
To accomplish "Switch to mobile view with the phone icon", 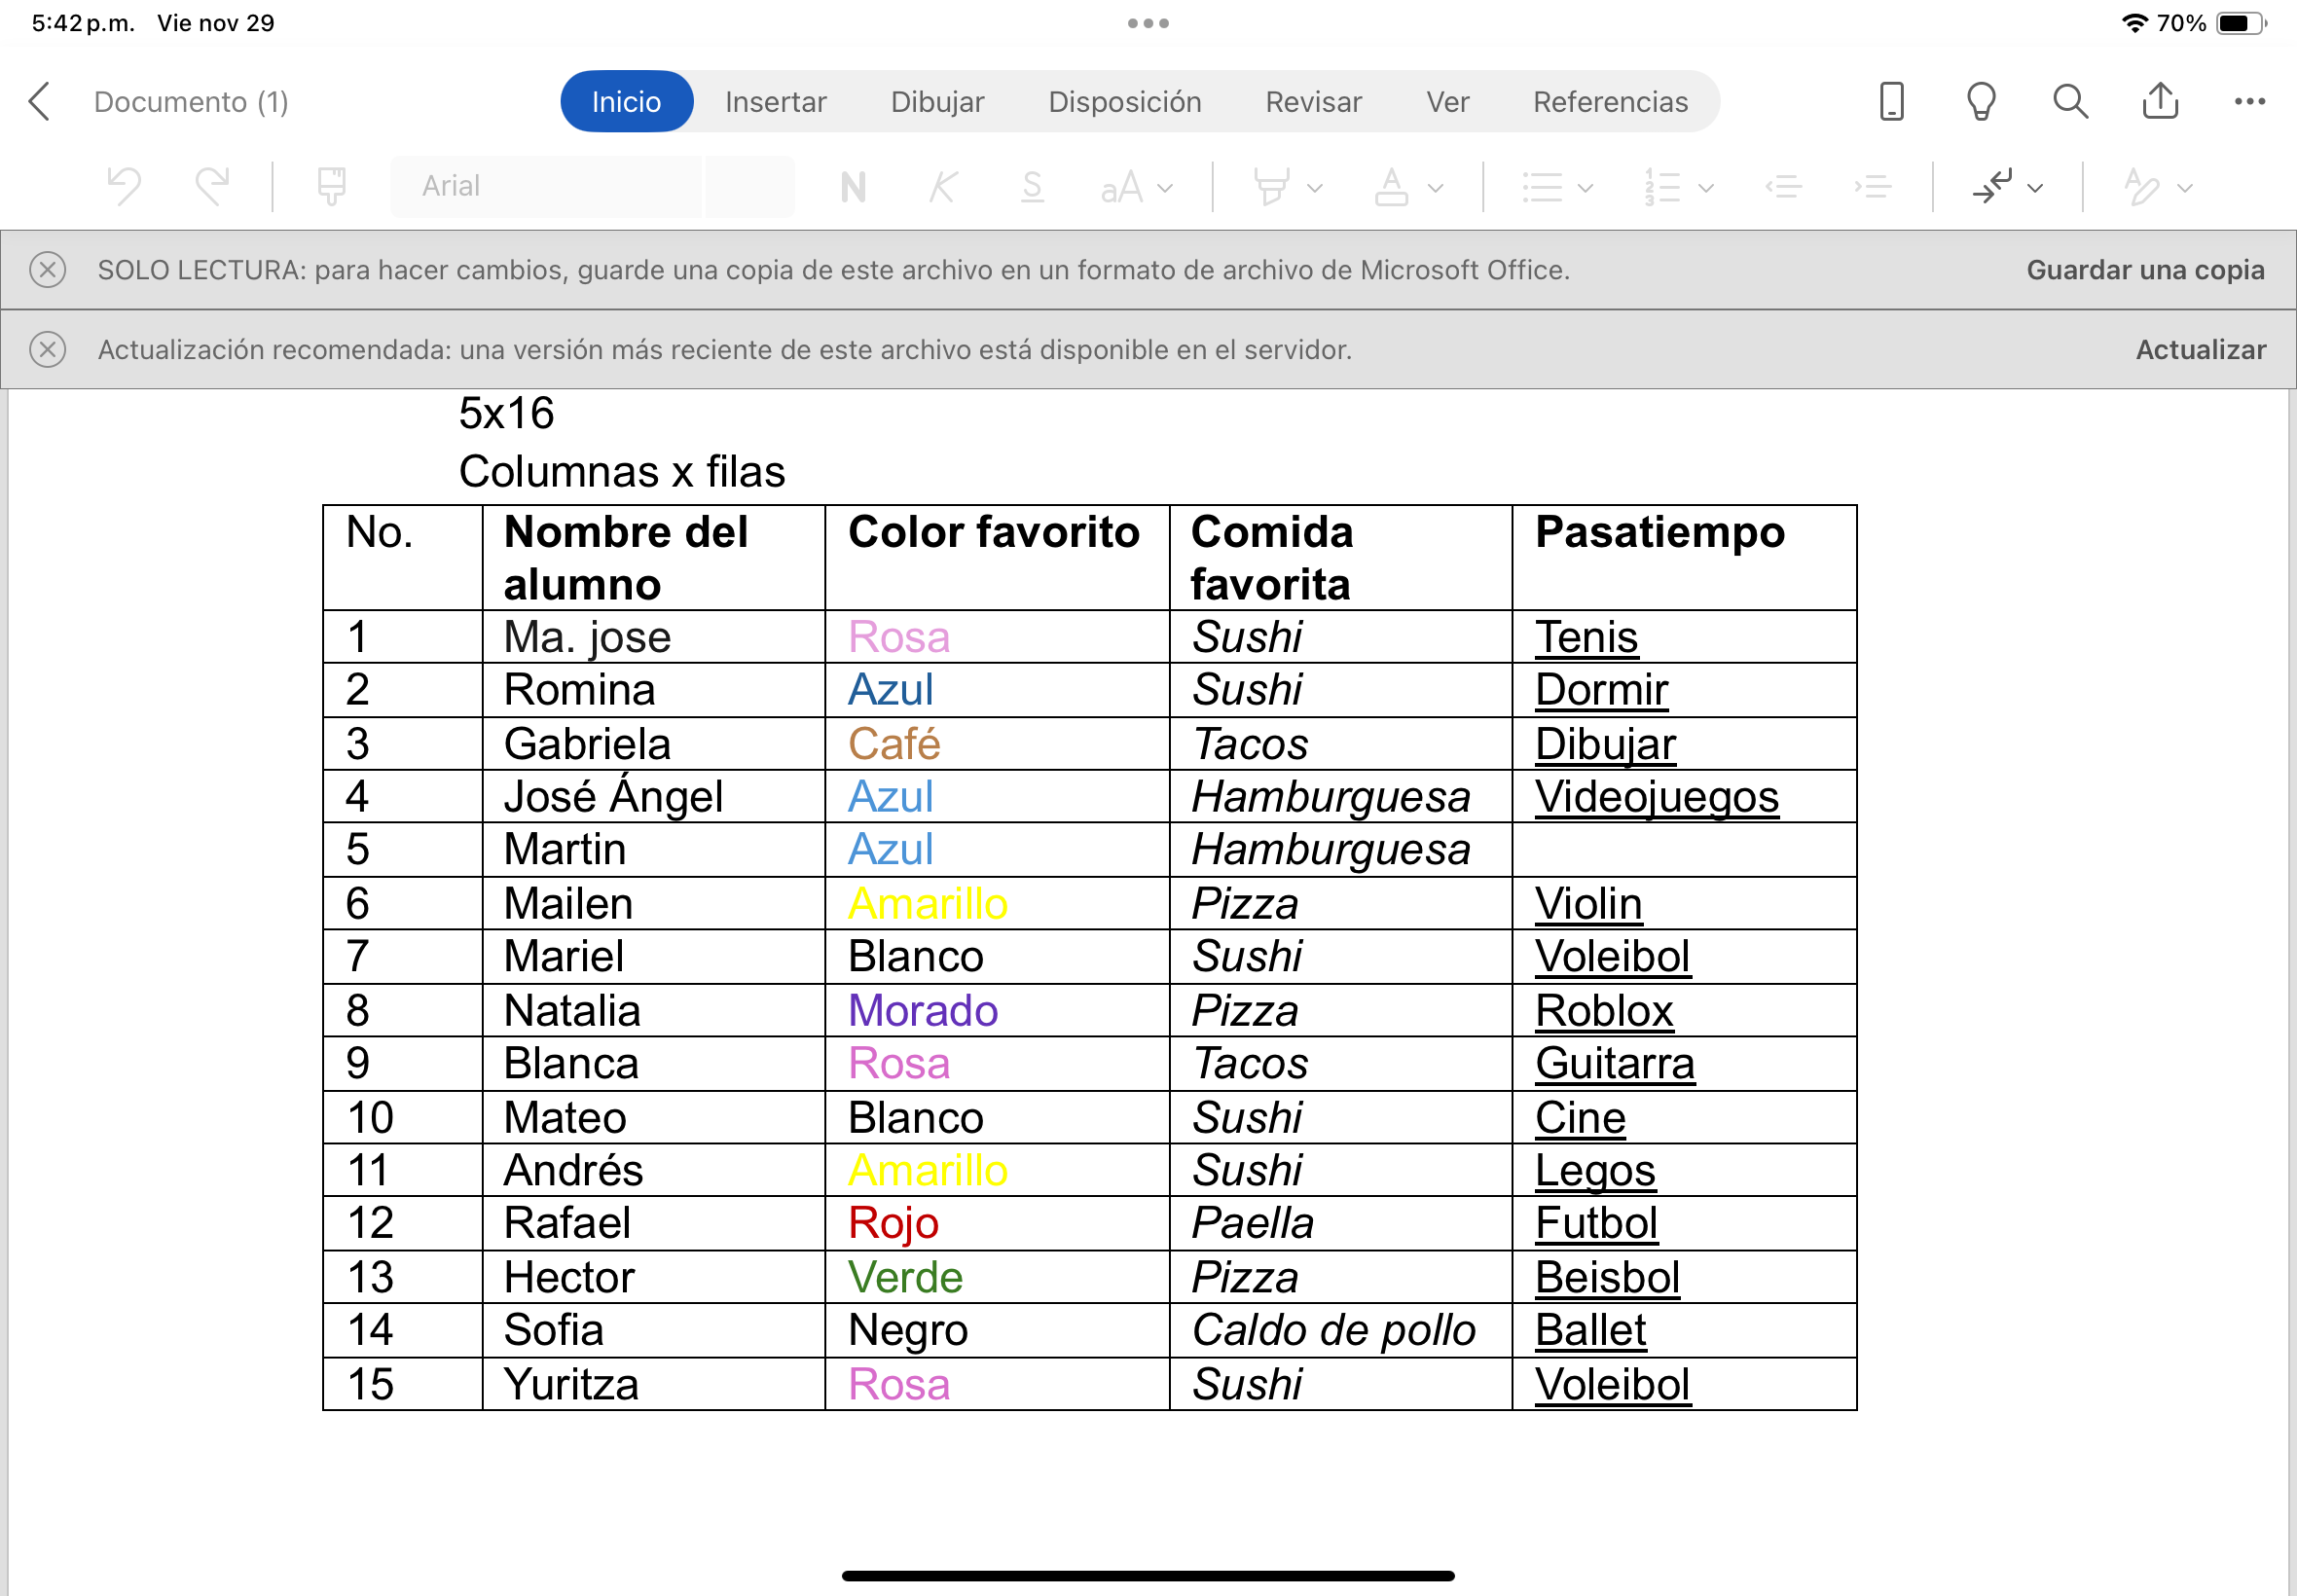I will (x=1890, y=102).
